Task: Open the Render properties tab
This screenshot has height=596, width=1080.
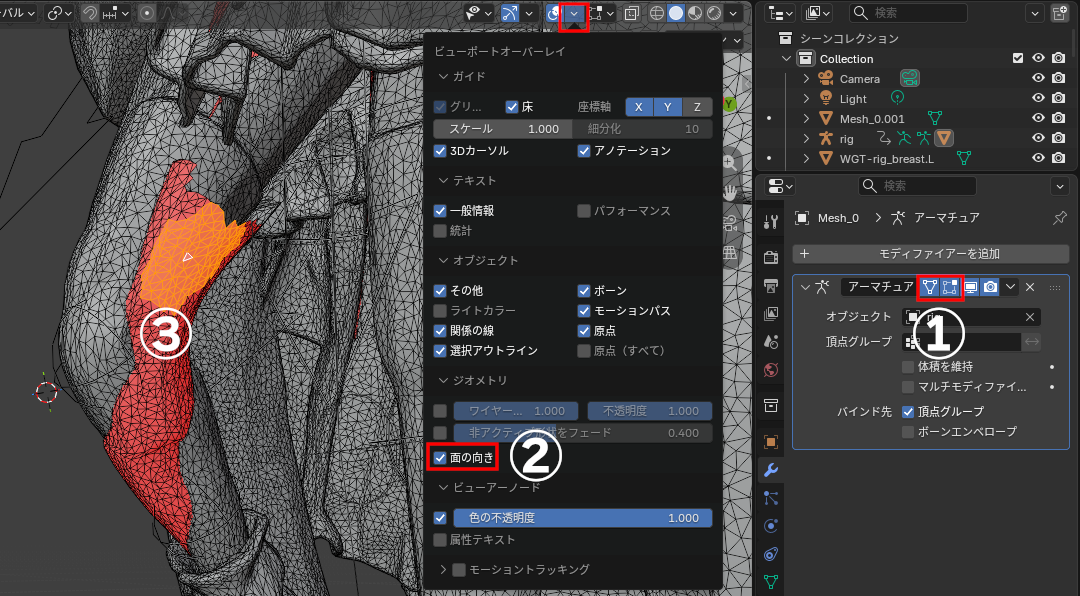Action: point(771,257)
